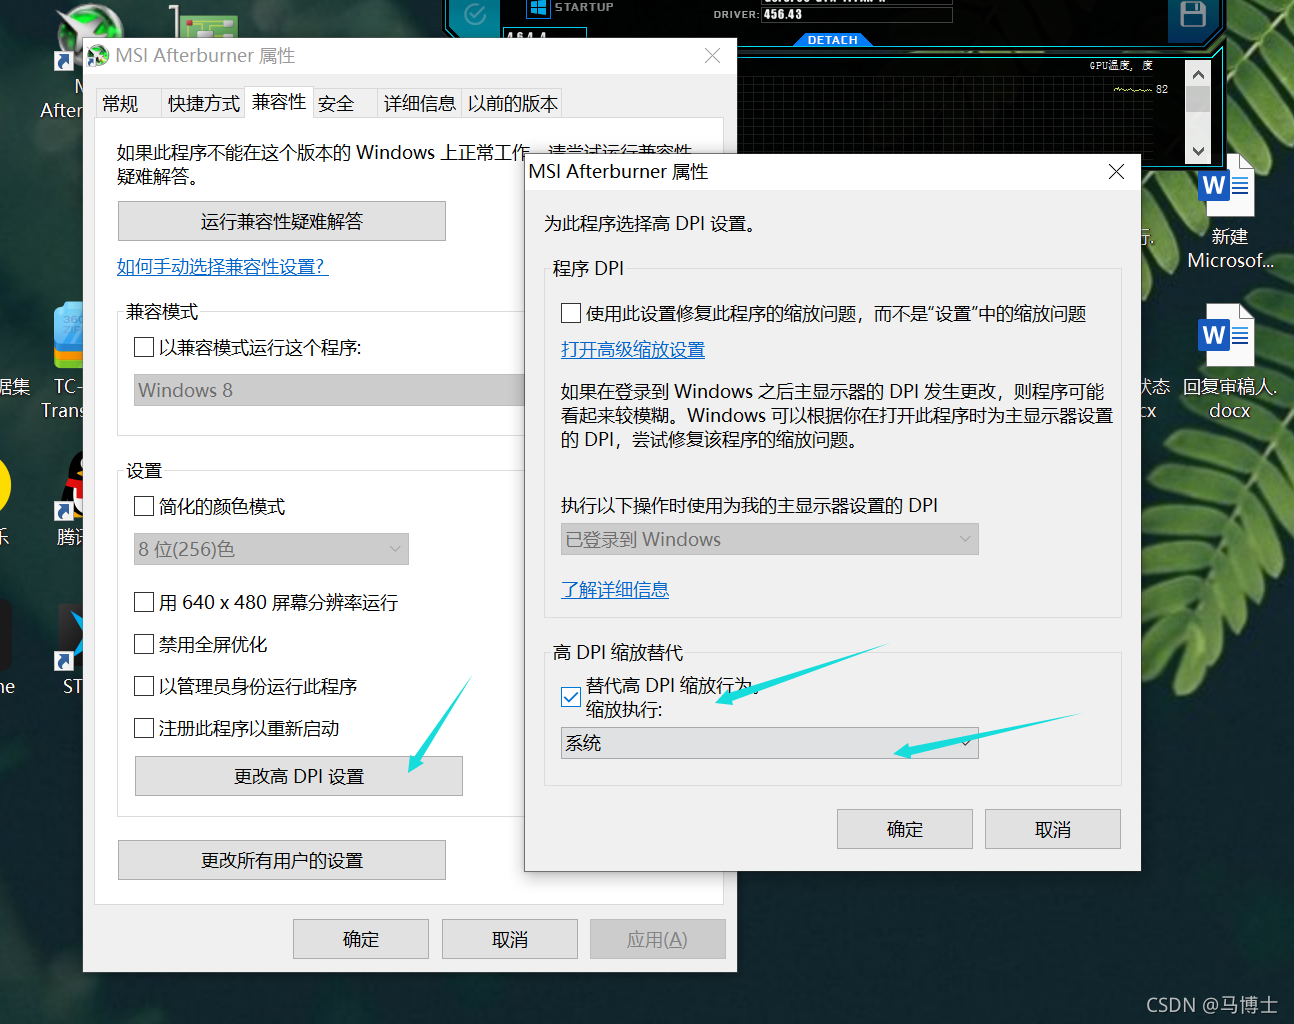Check 禁用全屏优化 option
The image size is (1294, 1024).
144,644
